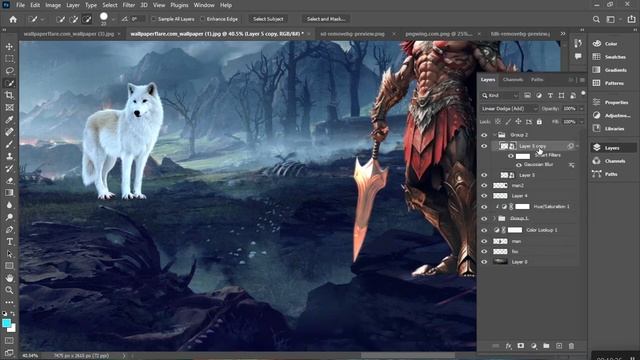
Task: Hide Hue/Saturation 1 adjustment layer
Action: coord(484,207)
